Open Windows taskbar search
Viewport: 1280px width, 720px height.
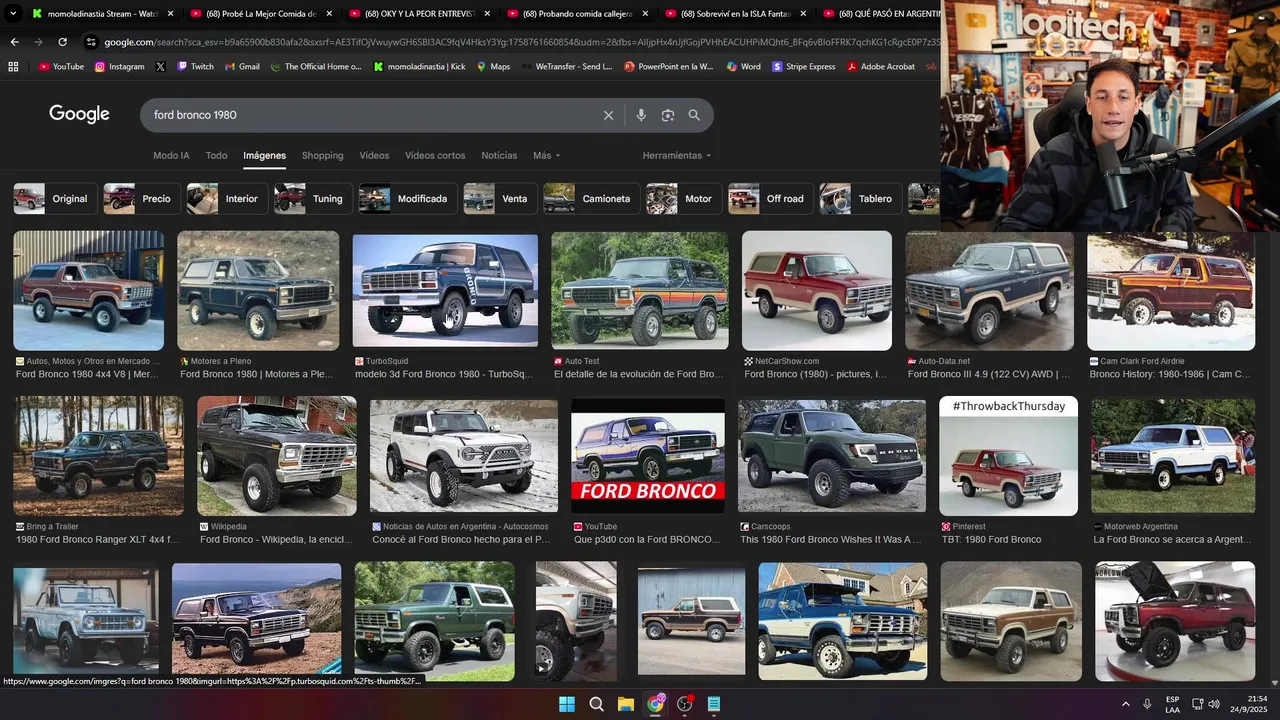596,704
